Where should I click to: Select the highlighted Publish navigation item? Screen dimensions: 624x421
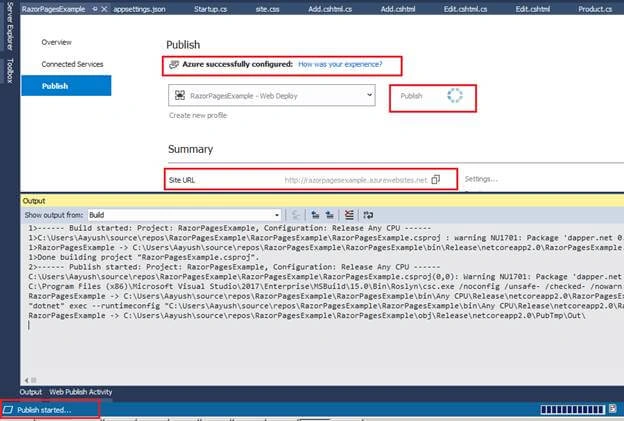[x=66, y=86]
